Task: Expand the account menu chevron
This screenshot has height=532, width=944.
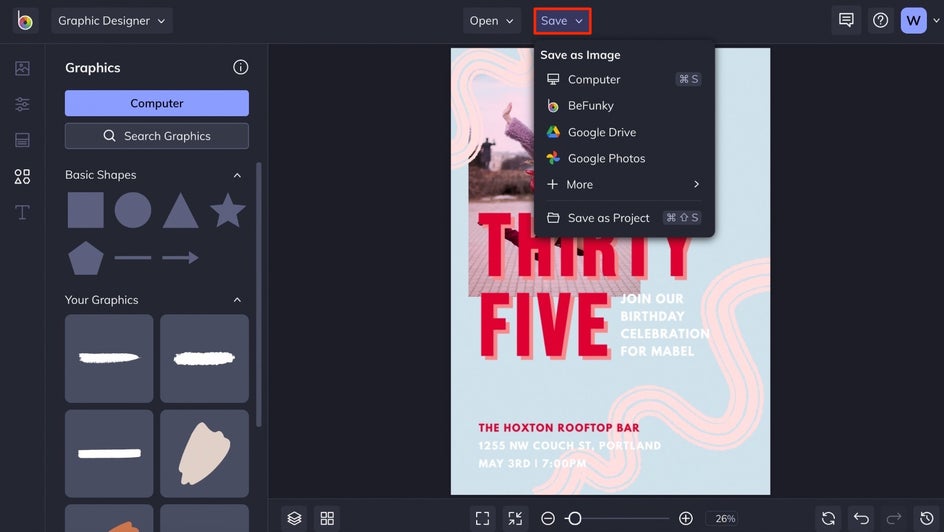Action: [x=936, y=20]
